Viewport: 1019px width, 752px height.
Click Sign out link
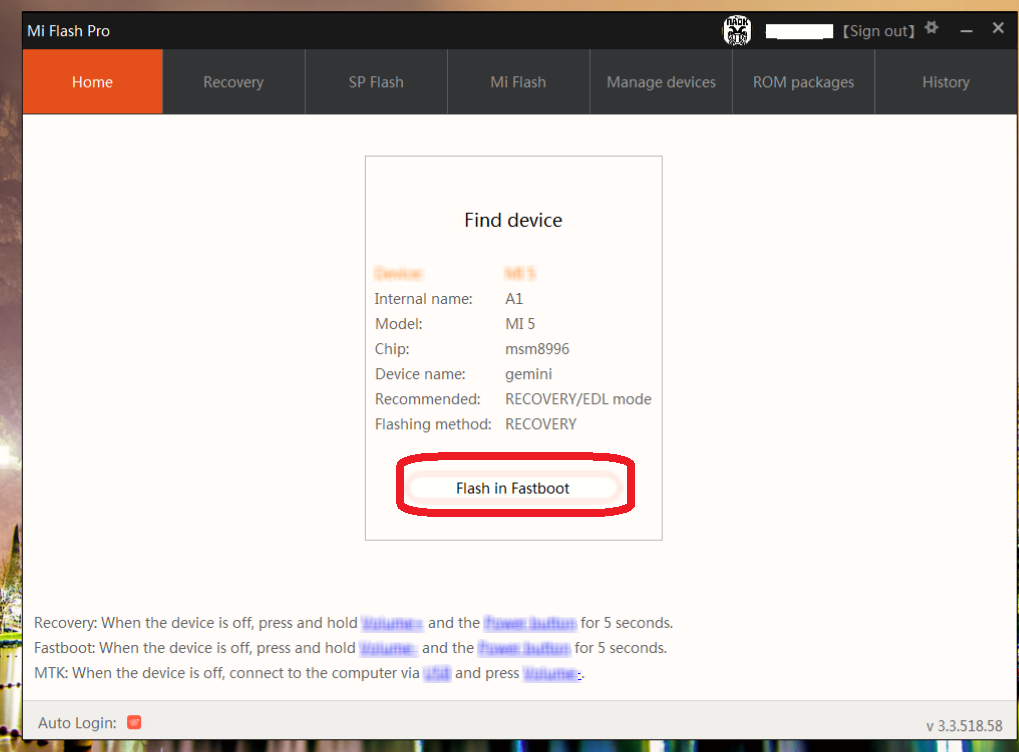(879, 31)
